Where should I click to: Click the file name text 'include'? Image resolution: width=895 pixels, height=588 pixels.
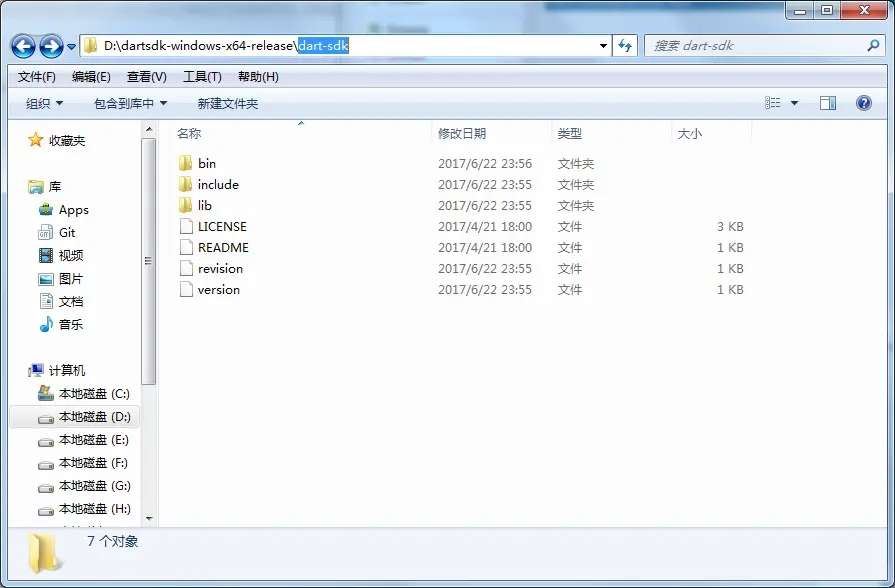(218, 184)
